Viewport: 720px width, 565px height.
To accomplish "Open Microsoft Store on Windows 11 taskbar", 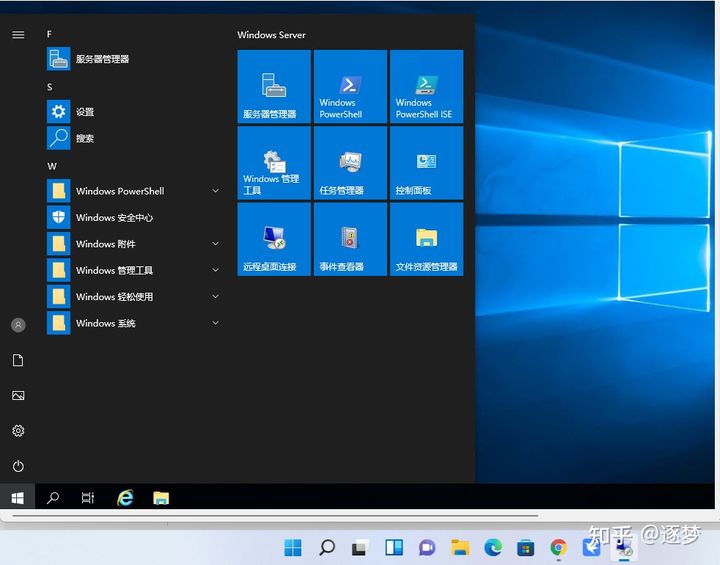I will [x=526, y=548].
